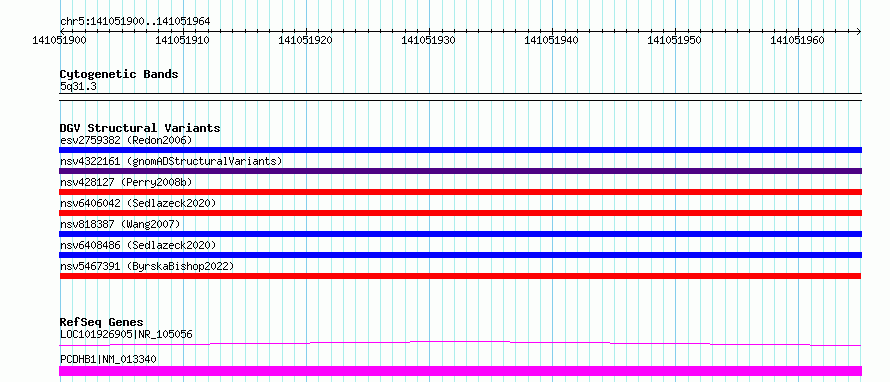Image resolution: width=890 pixels, height=382 pixels.
Task: Open the LOC101926905|NR_105056 gene label
Action: click(x=126, y=334)
